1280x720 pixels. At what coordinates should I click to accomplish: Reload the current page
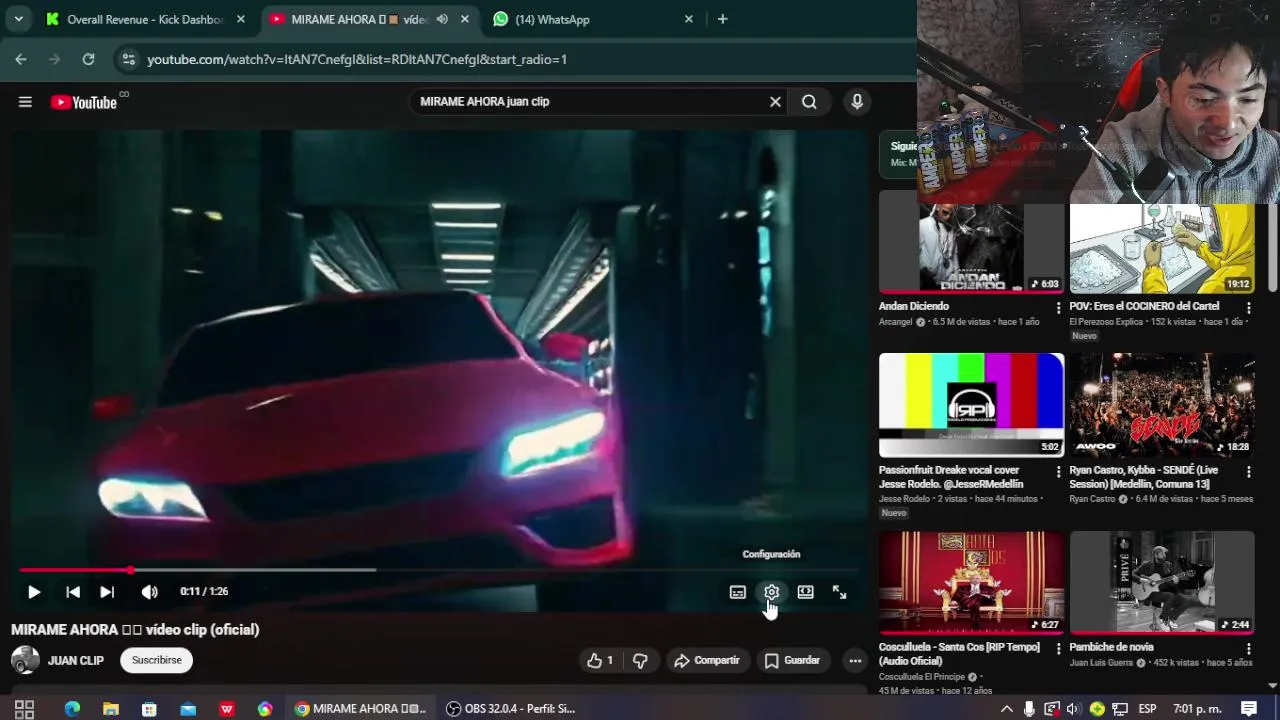pyautogui.click(x=88, y=59)
